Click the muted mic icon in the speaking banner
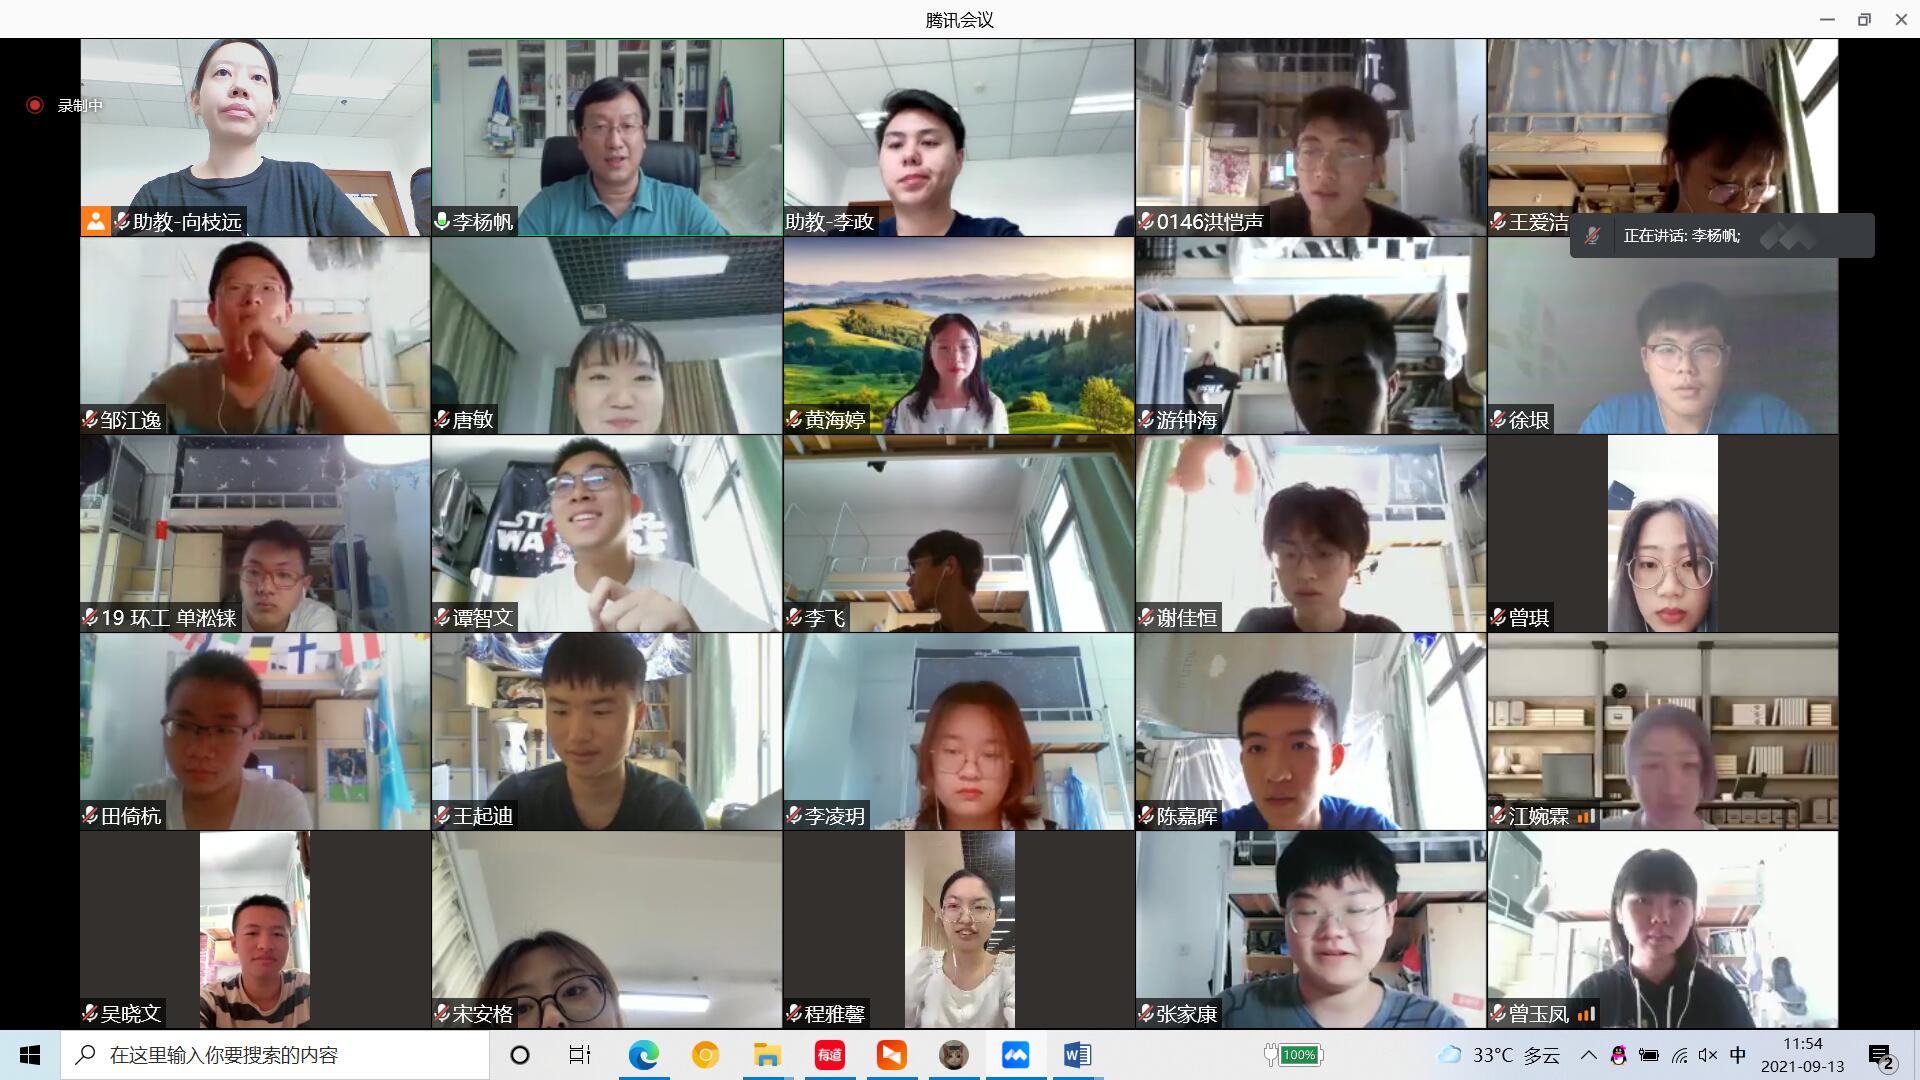Image resolution: width=1920 pixels, height=1080 pixels. (x=1593, y=236)
